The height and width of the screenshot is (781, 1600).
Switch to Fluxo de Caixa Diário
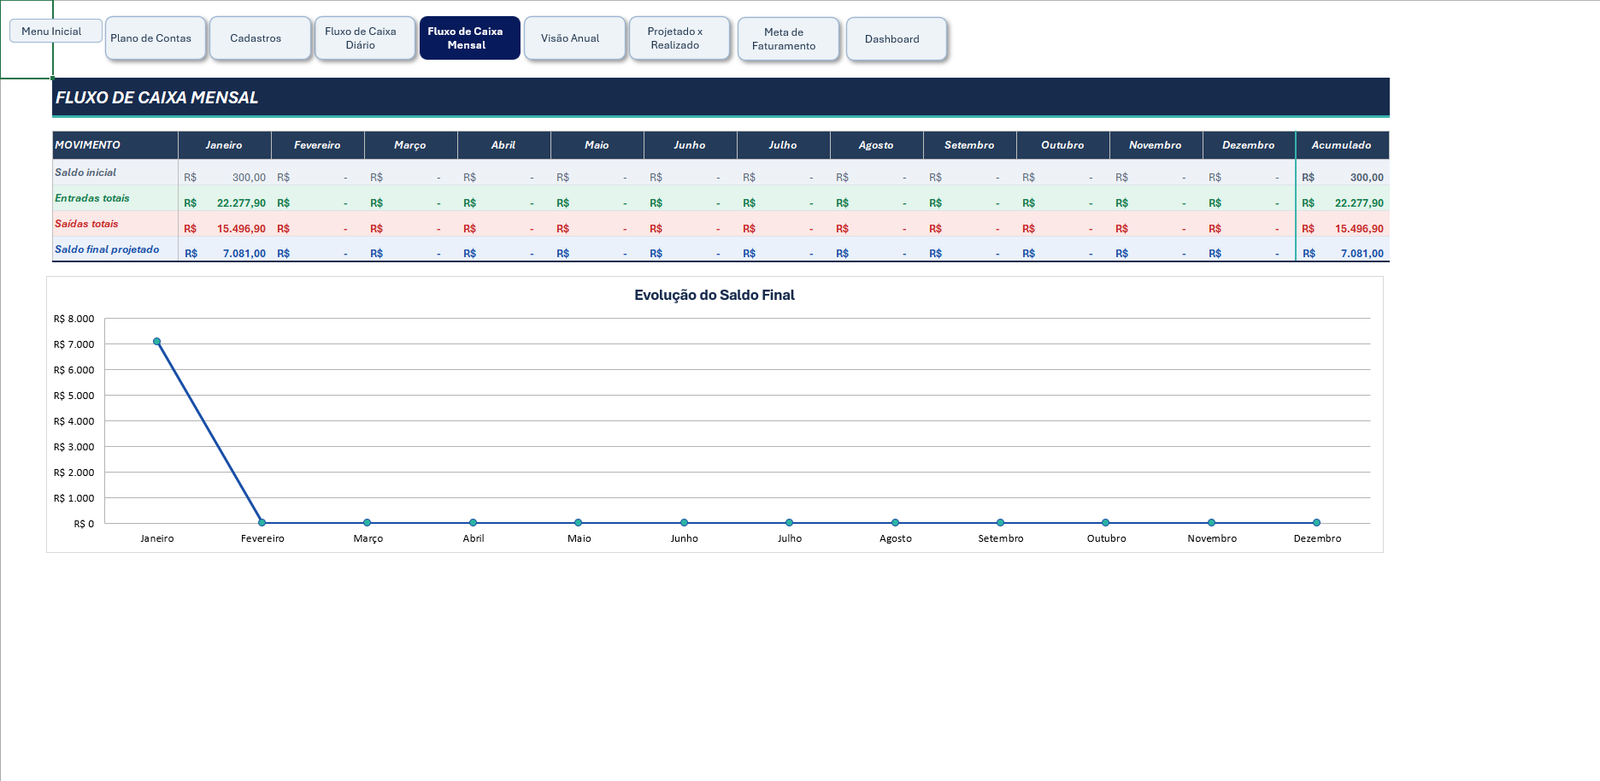tap(365, 38)
